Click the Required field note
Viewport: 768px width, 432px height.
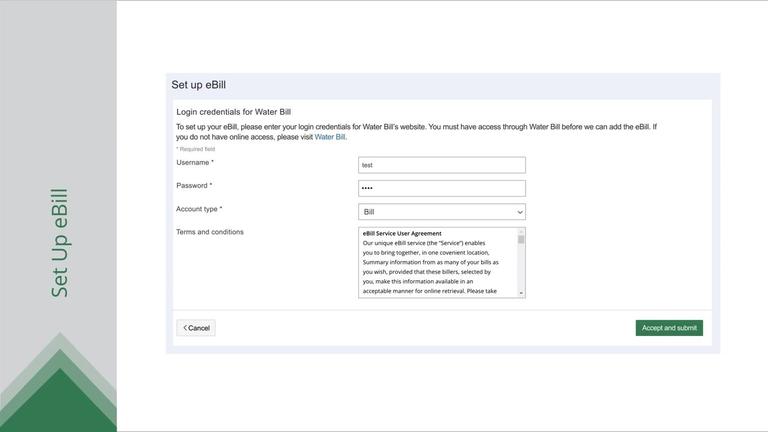pyautogui.click(x=195, y=149)
